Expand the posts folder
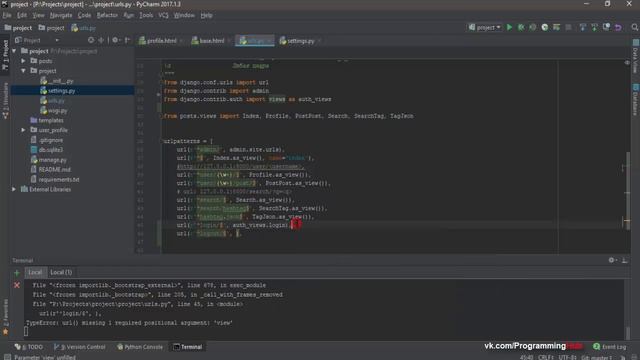 pos(24,61)
